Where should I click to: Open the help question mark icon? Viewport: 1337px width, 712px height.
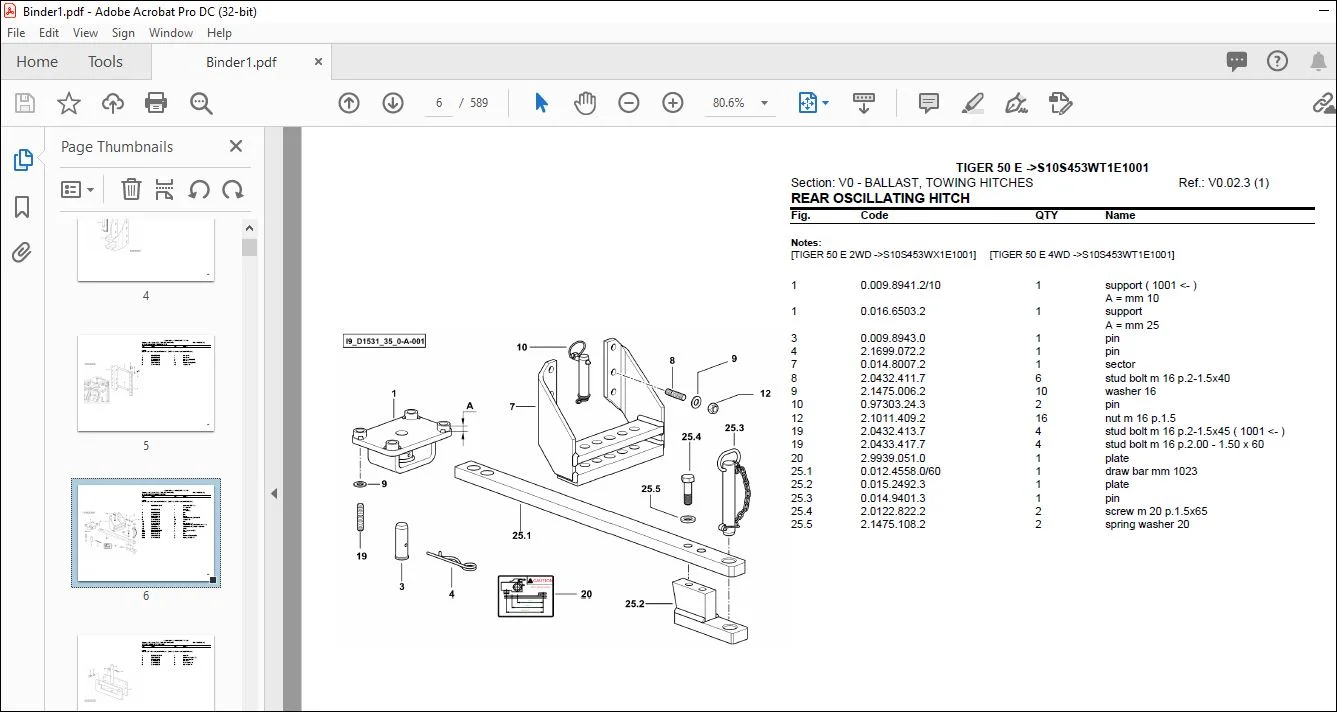(1278, 61)
